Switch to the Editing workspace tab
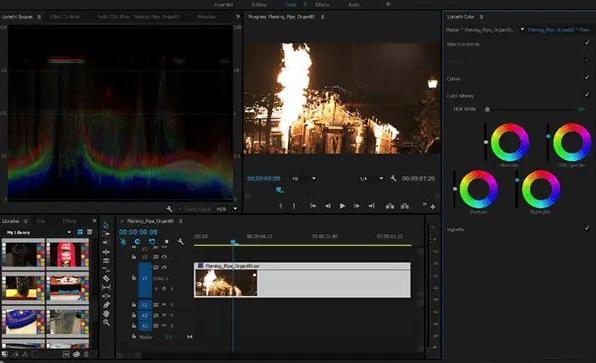596x363 pixels. coord(259,5)
